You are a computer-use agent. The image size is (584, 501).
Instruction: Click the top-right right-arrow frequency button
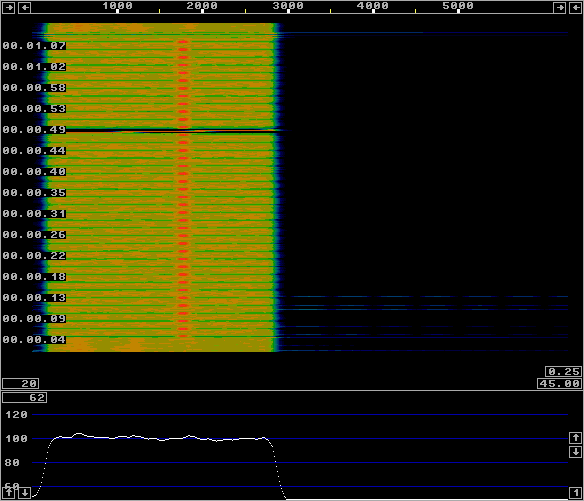[x=559, y=7]
